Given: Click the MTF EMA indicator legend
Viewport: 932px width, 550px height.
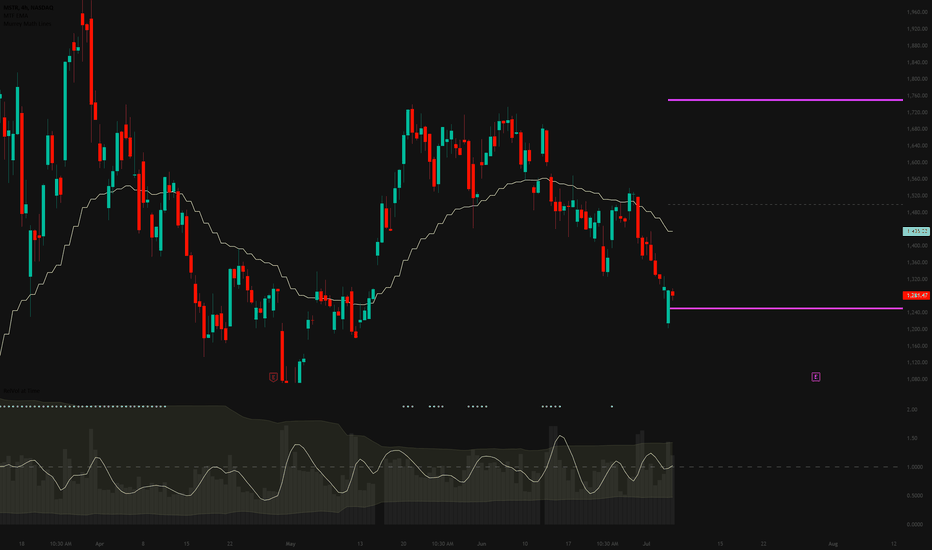Looking at the screenshot, I should (x=15, y=16).
